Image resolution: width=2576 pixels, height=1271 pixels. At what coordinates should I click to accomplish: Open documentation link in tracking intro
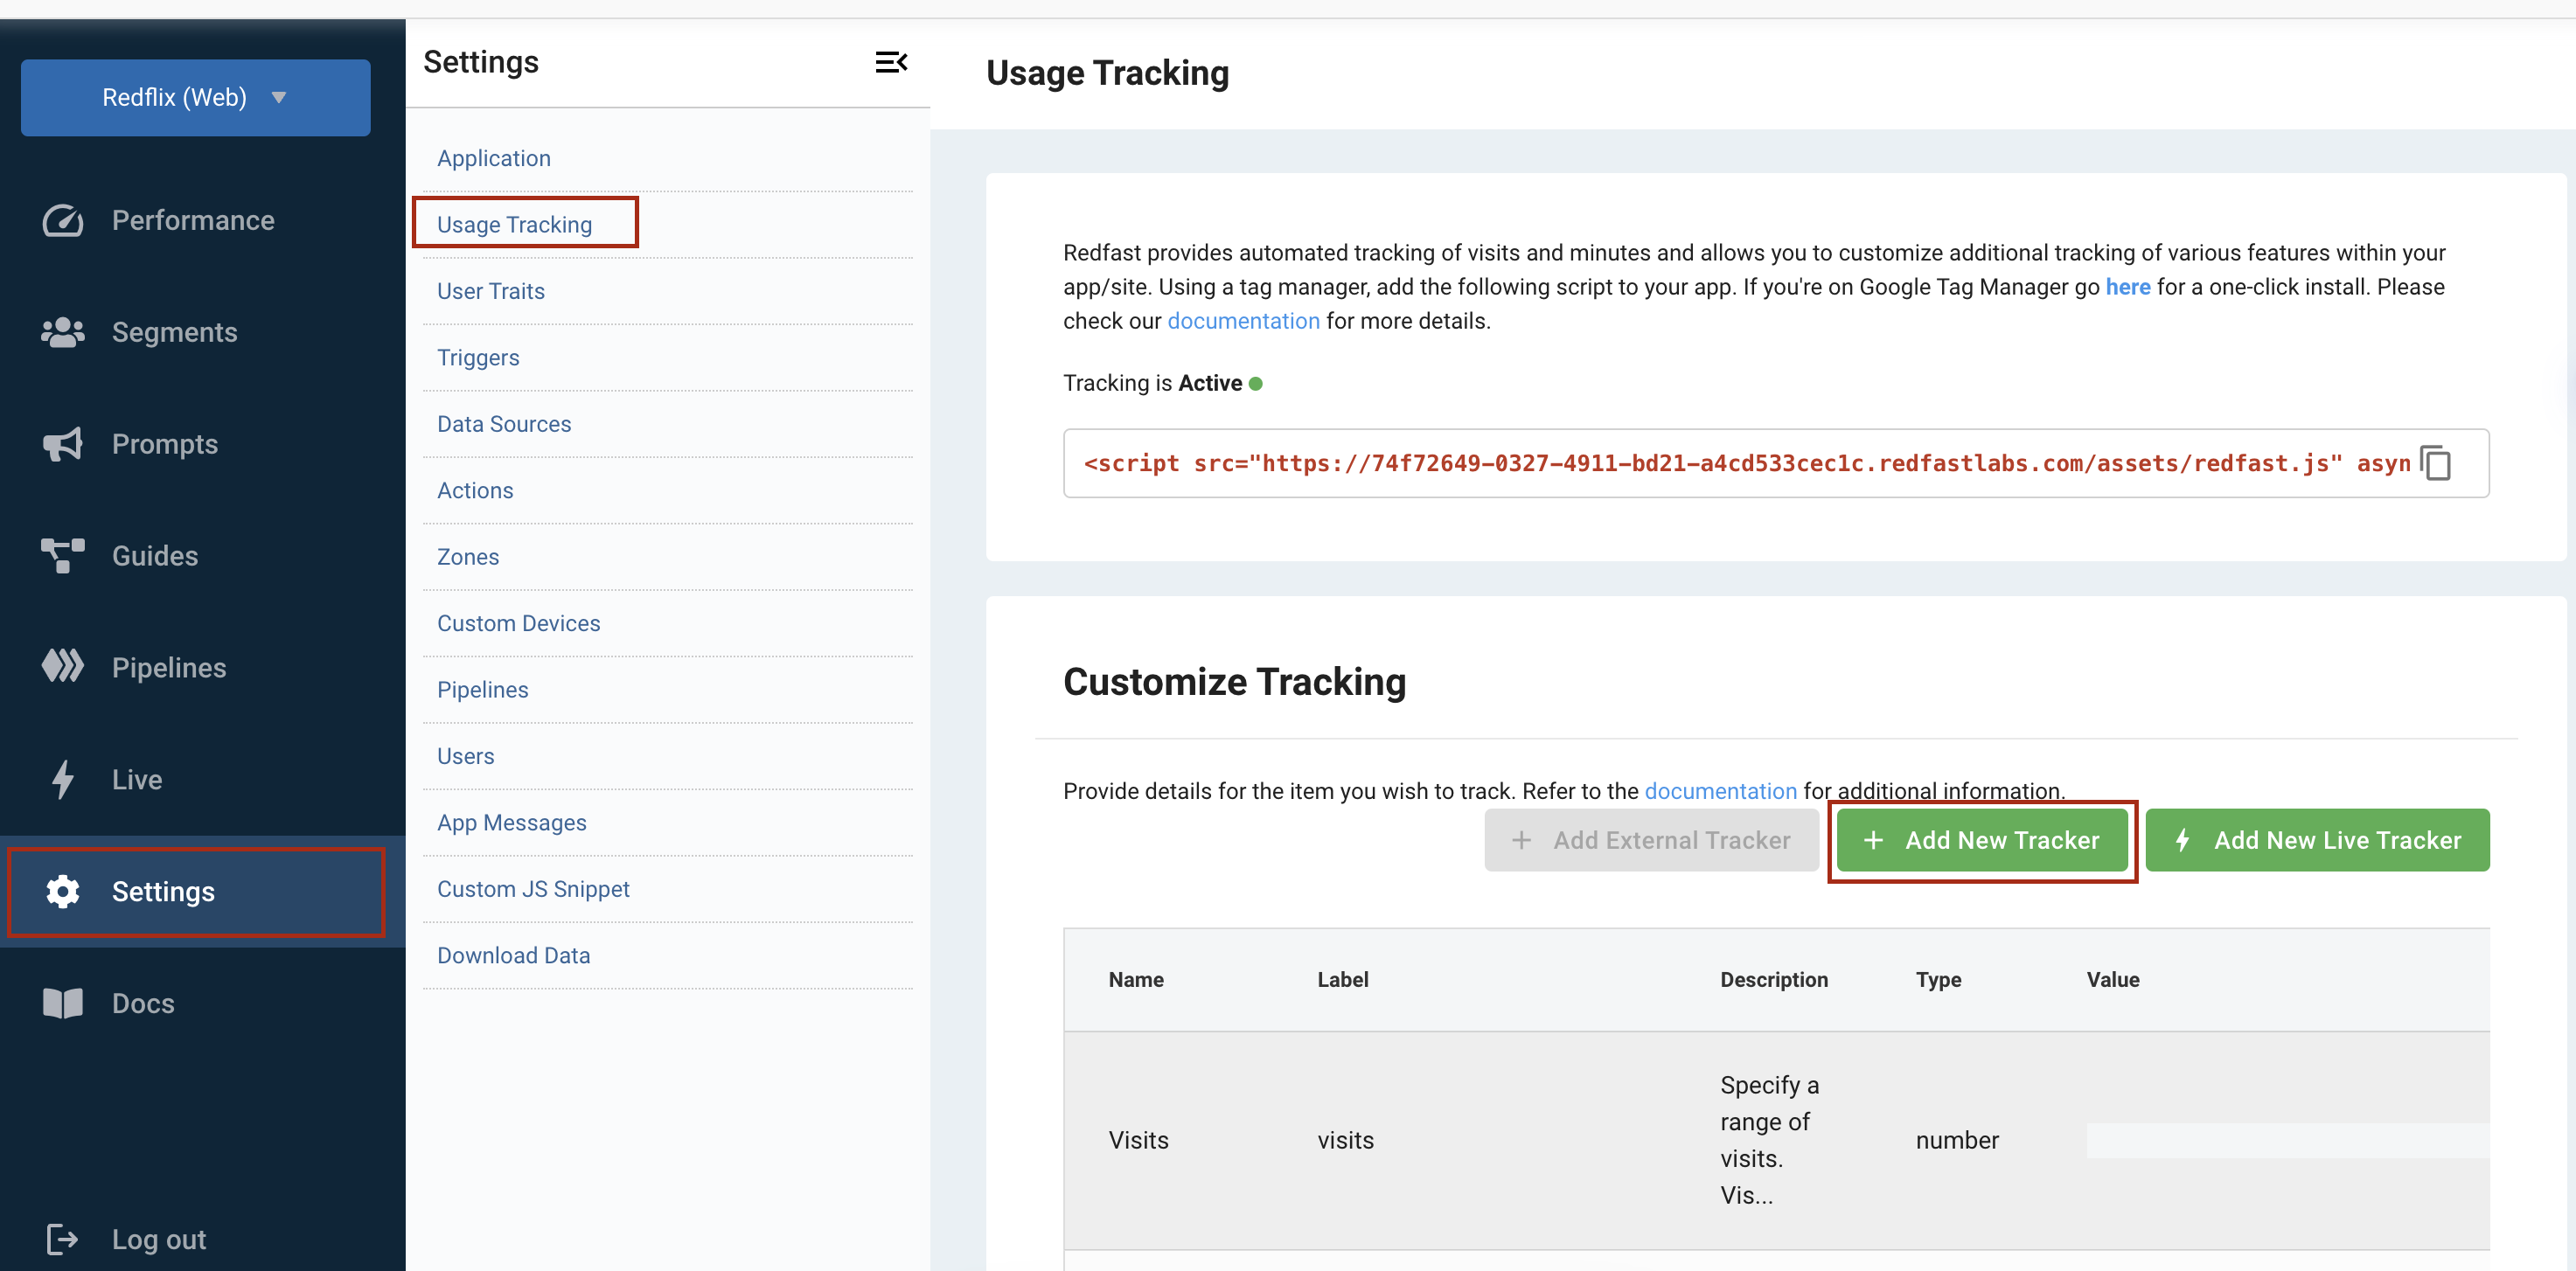[1243, 321]
